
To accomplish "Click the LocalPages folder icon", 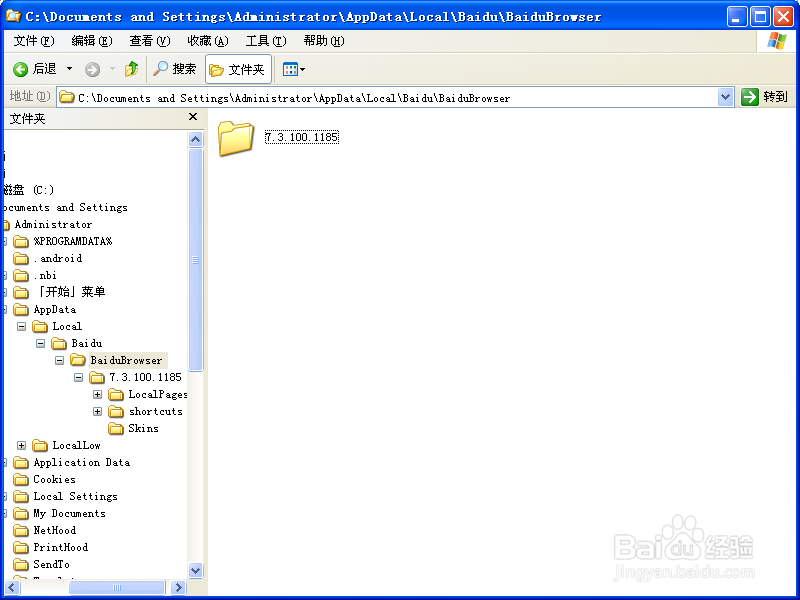I will click(116, 394).
